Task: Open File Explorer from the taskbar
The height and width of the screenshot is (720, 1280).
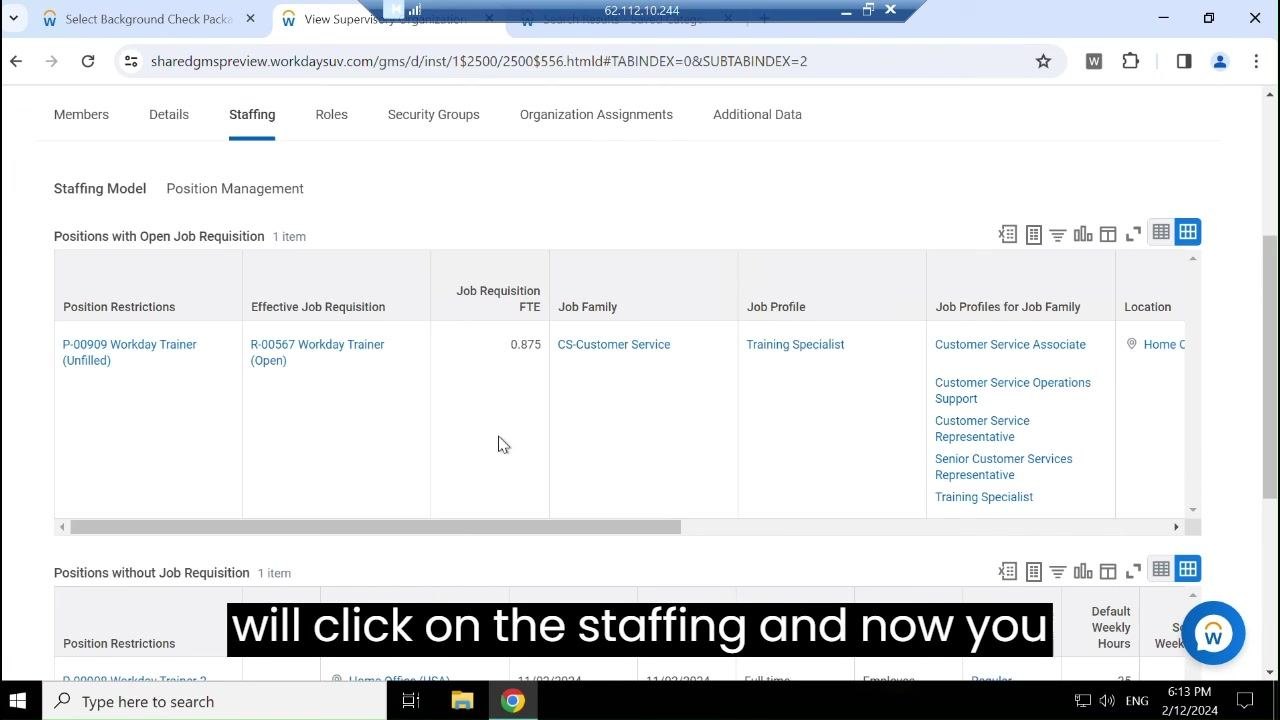Action: point(462,701)
